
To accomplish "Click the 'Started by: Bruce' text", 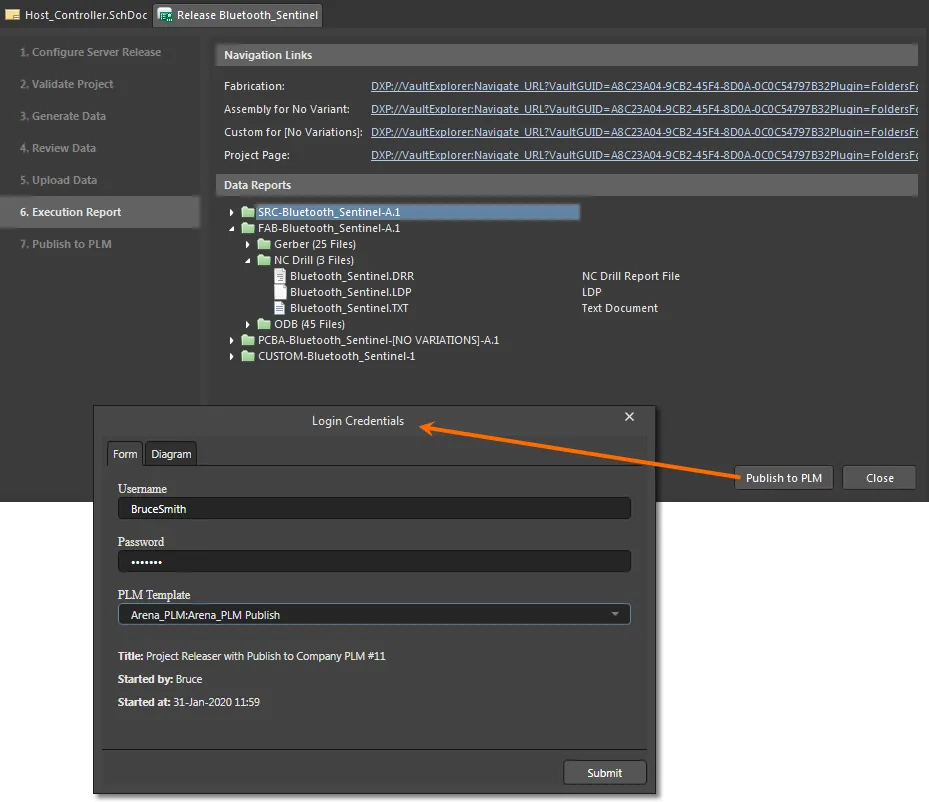I will pyautogui.click(x=159, y=679).
